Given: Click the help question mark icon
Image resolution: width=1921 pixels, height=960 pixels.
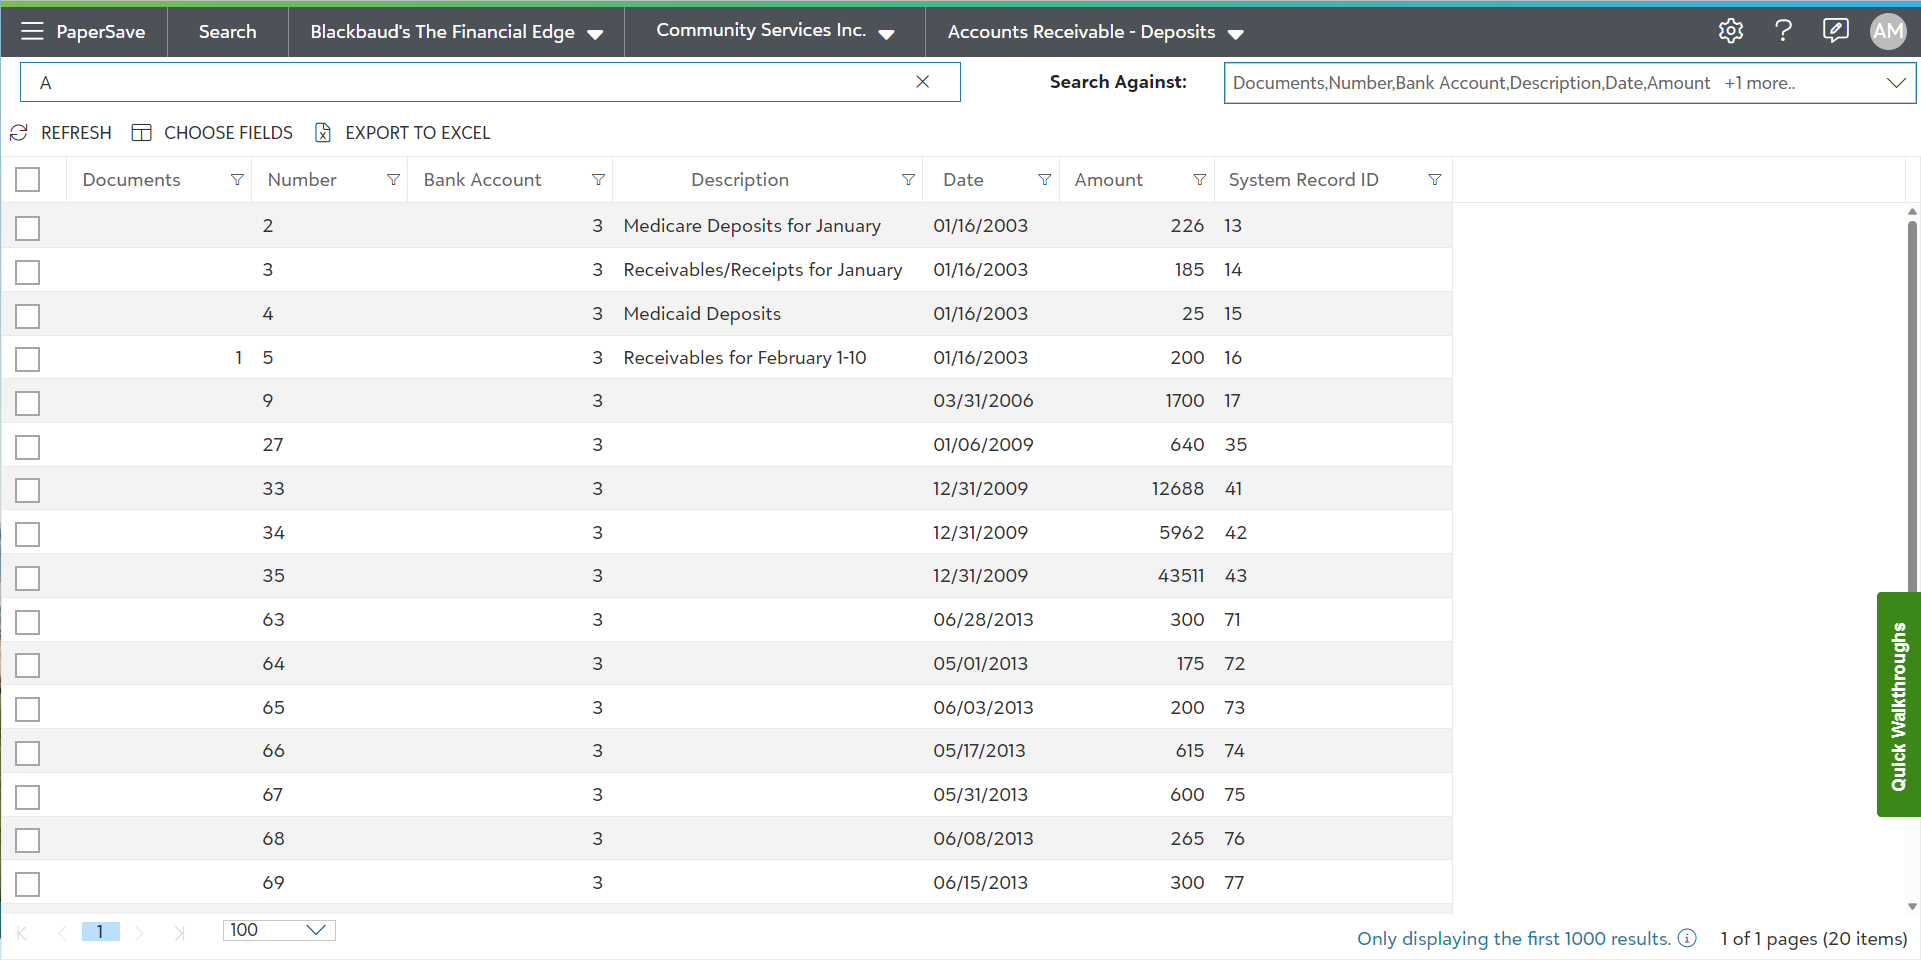Looking at the screenshot, I should [x=1783, y=31].
